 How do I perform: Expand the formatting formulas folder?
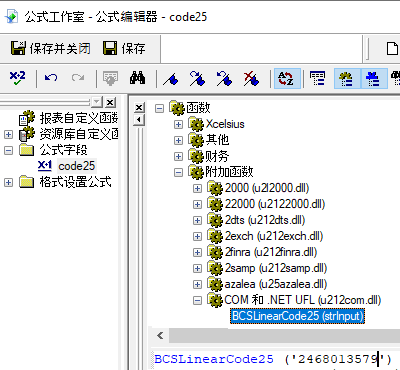coord(8,182)
